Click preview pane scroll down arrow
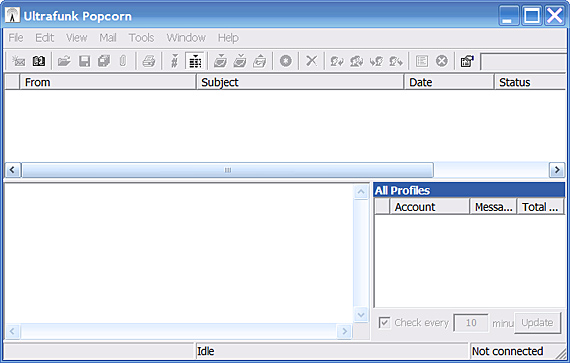Screen dimensions: 570x363 click(361, 315)
